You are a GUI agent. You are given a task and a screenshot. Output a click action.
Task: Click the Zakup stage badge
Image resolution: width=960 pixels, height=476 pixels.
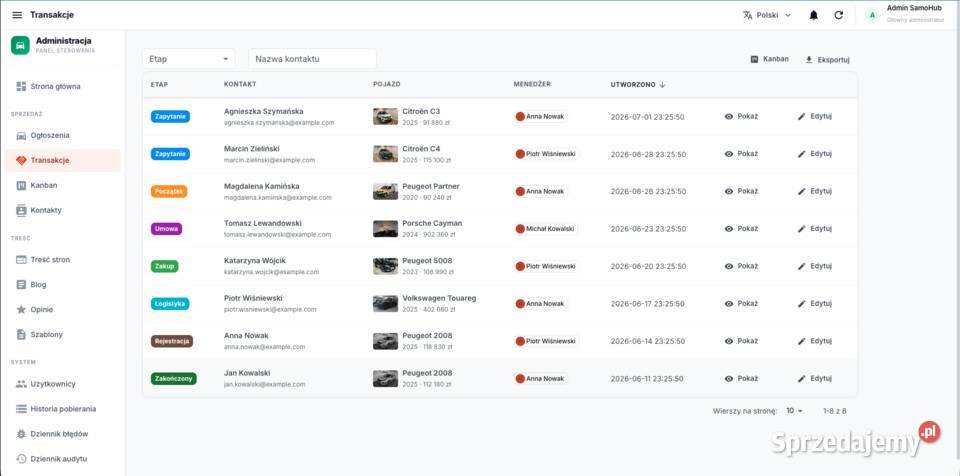click(164, 266)
